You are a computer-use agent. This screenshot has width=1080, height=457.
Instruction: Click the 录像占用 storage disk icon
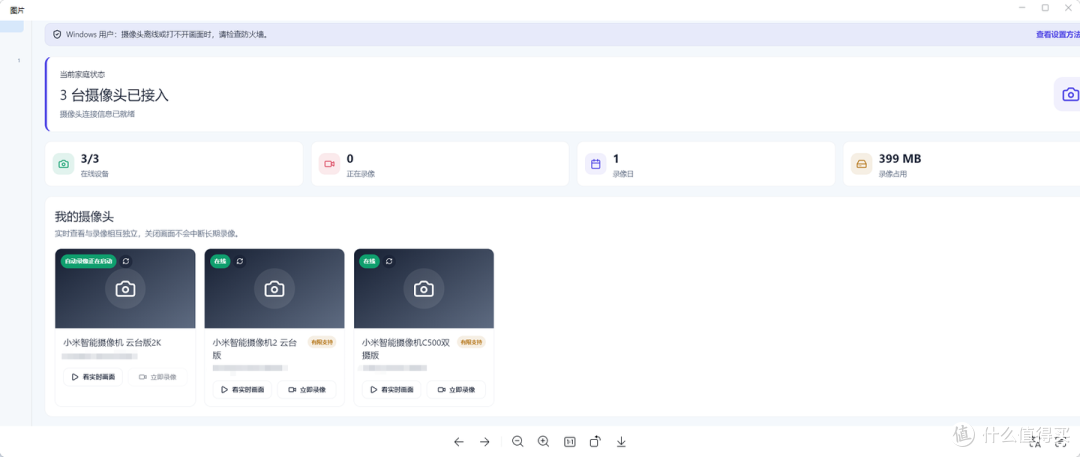tap(862, 164)
